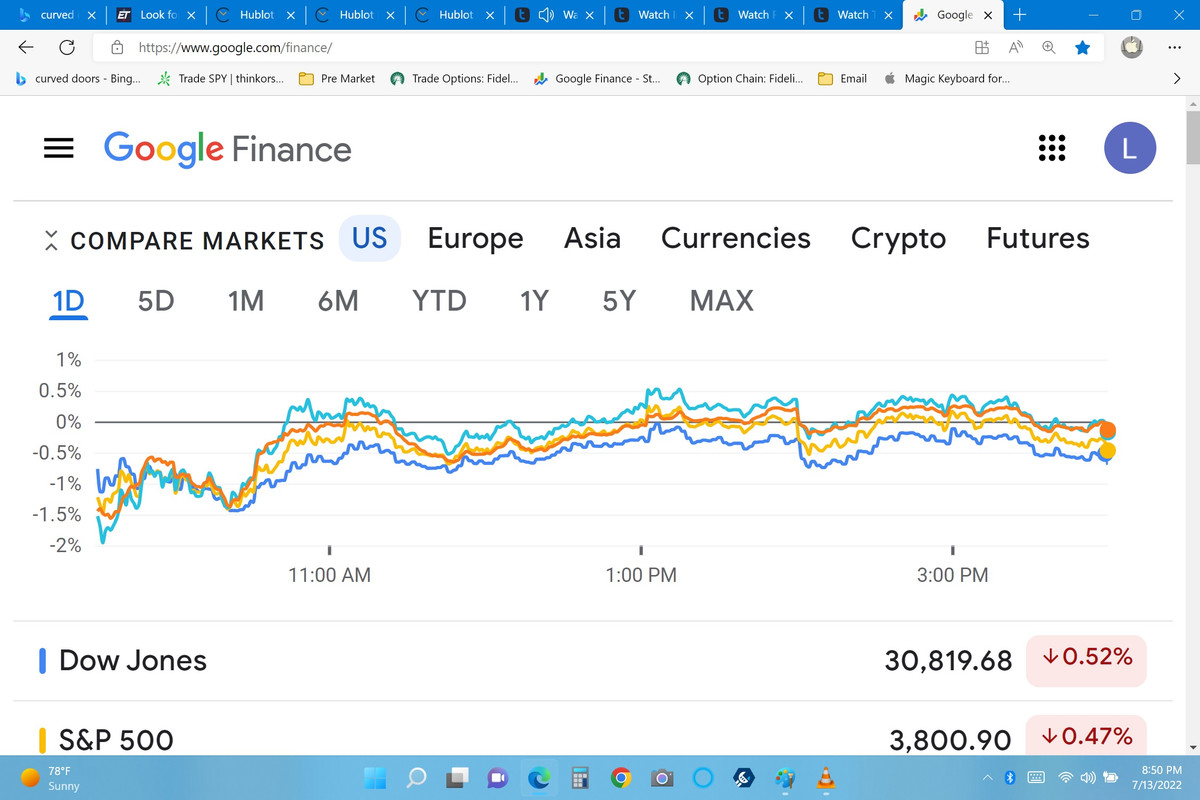
Task: Click S&P 500 0.47% change badge
Action: (1086, 738)
